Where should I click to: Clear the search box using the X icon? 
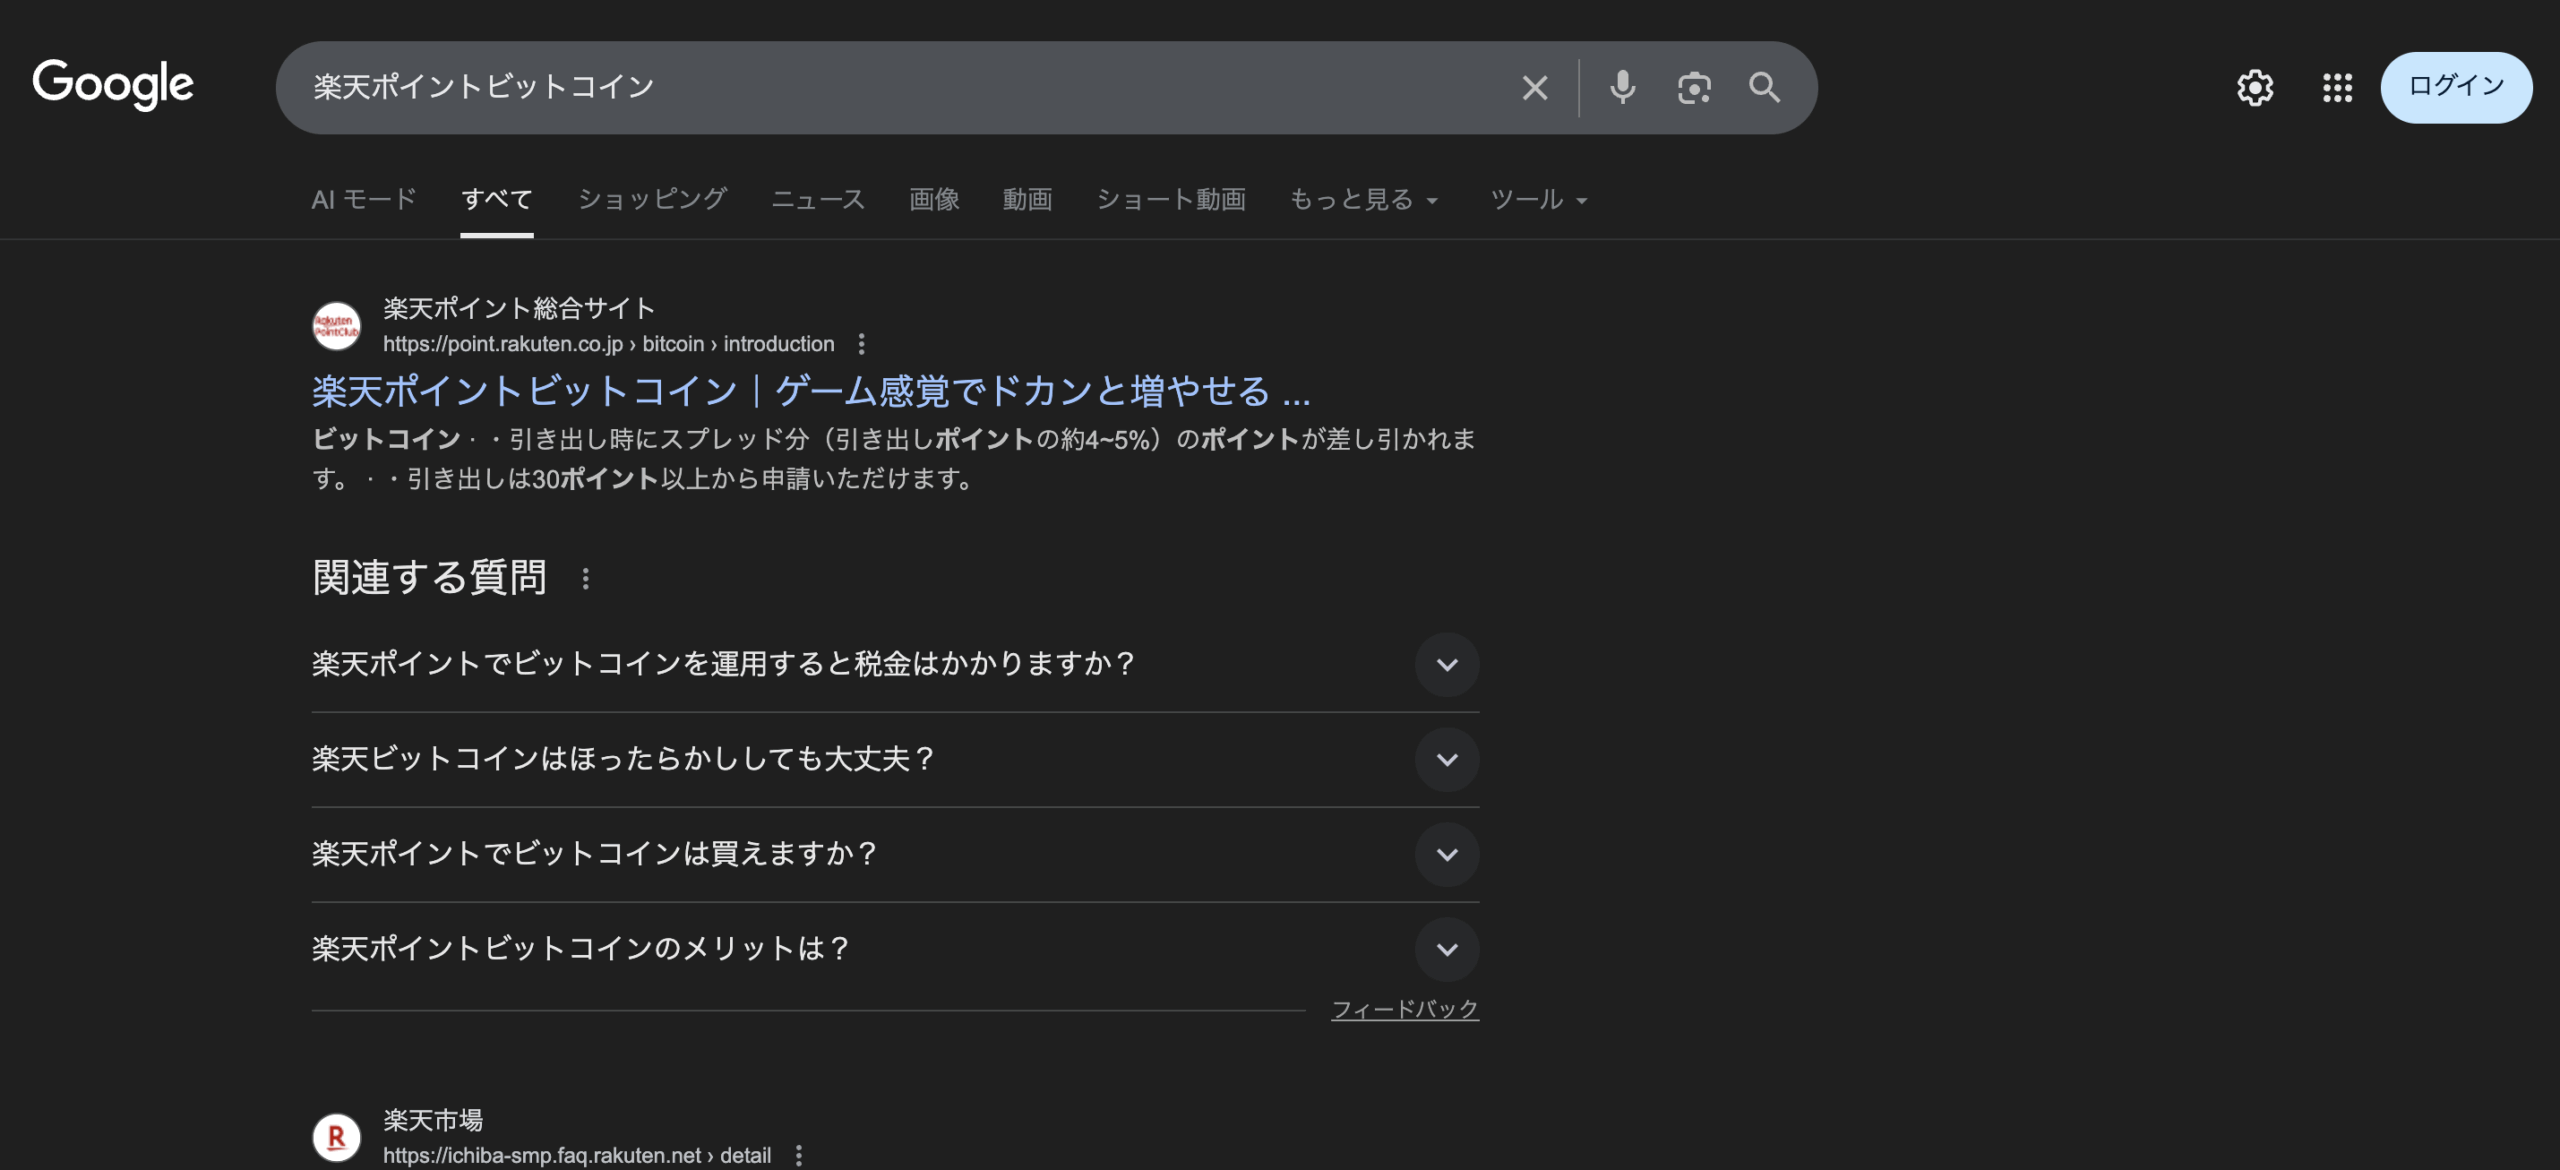(x=1535, y=88)
